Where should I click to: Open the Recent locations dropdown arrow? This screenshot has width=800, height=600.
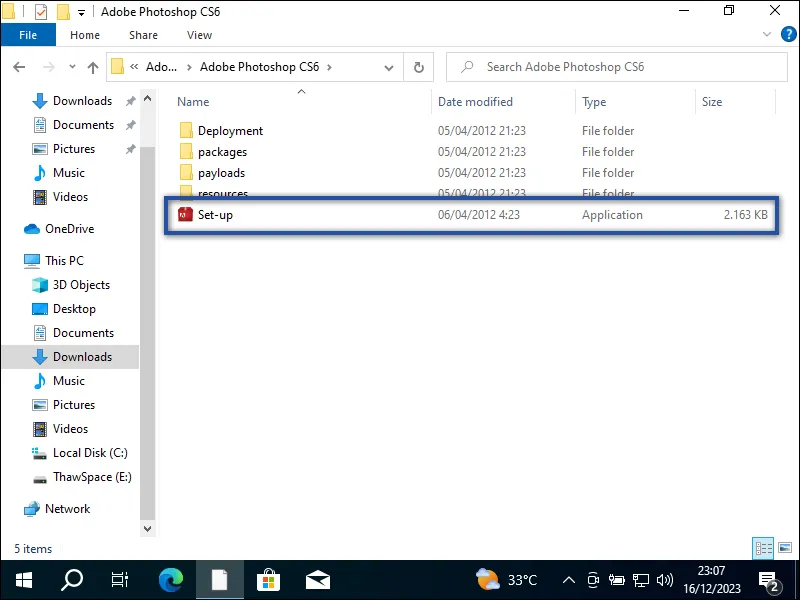click(70, 67)
